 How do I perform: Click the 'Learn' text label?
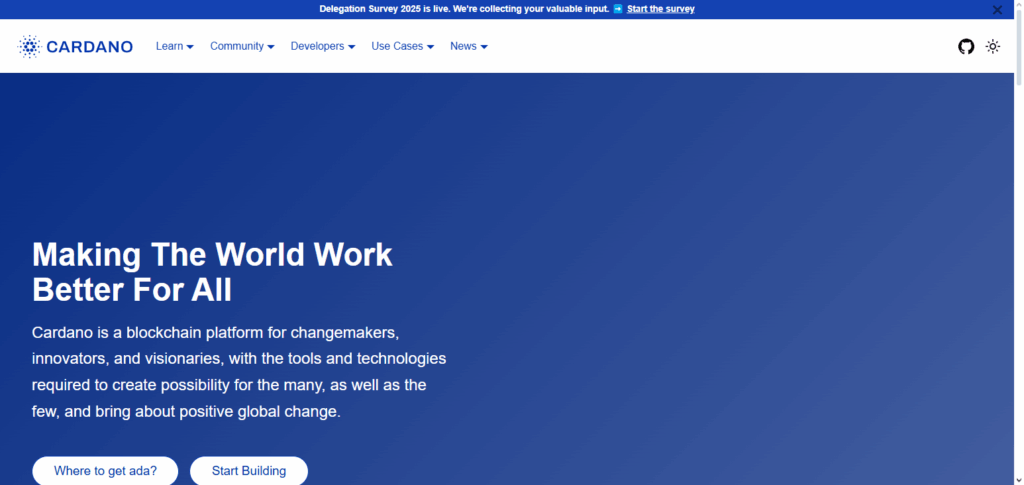[169, 46]
